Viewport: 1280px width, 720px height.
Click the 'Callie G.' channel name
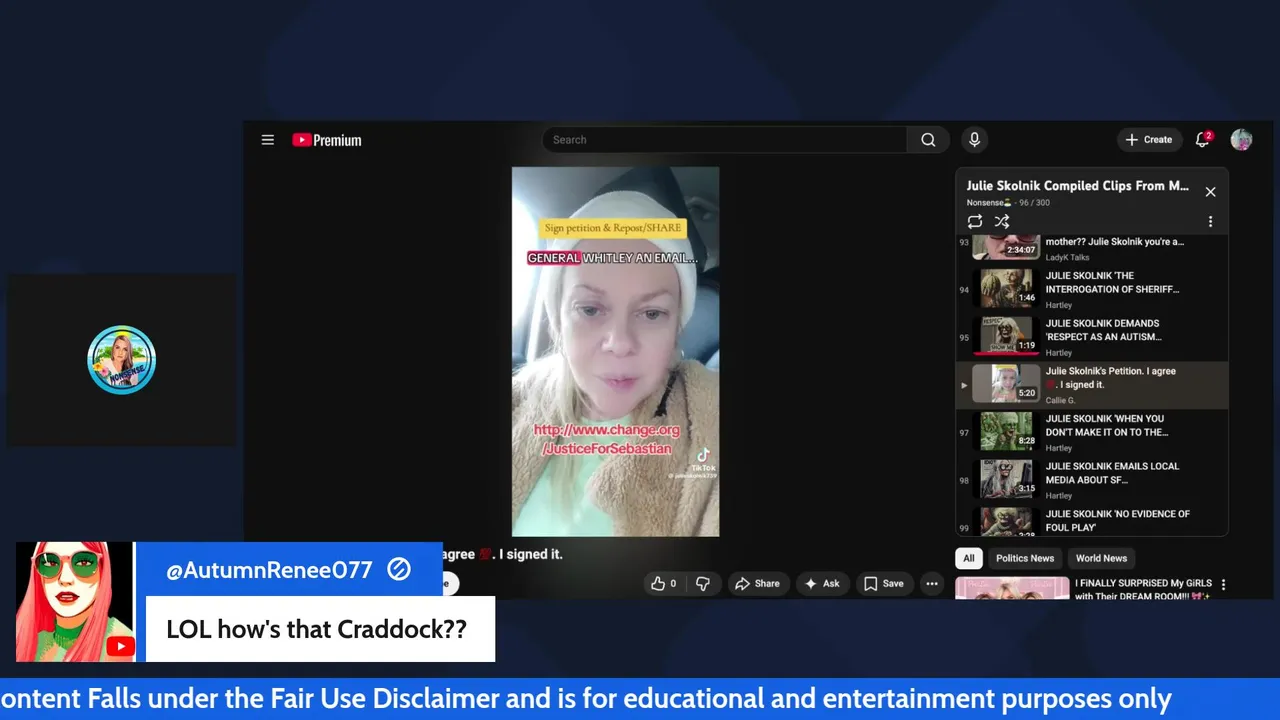coord(1060,400)
